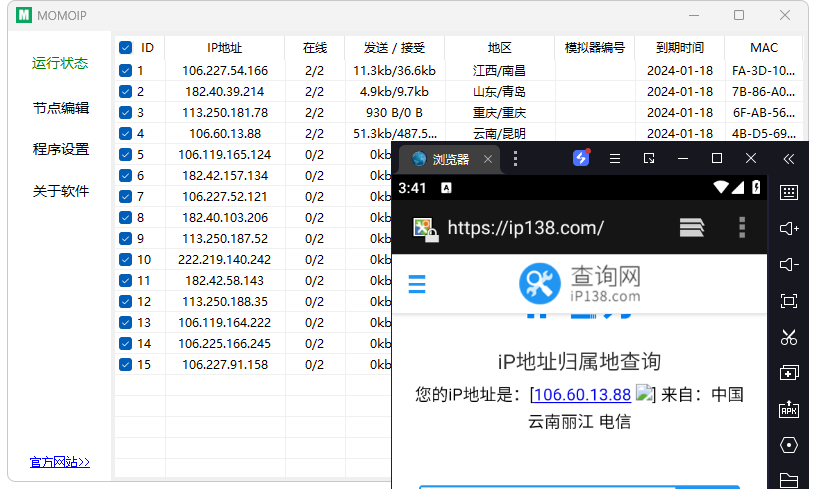Click the keyboard indicator A in status bar
Viewport: 816px width, 489px height.
click(446, 188)
